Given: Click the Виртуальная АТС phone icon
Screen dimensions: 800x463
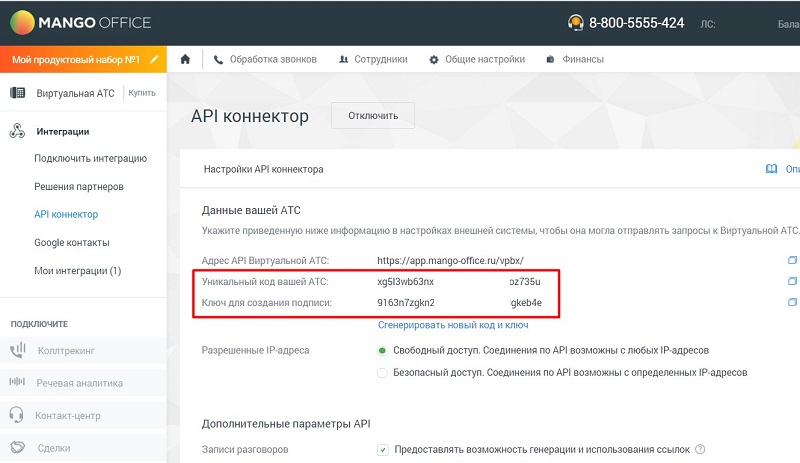Looking at the screenshot, I should [17, 93].
